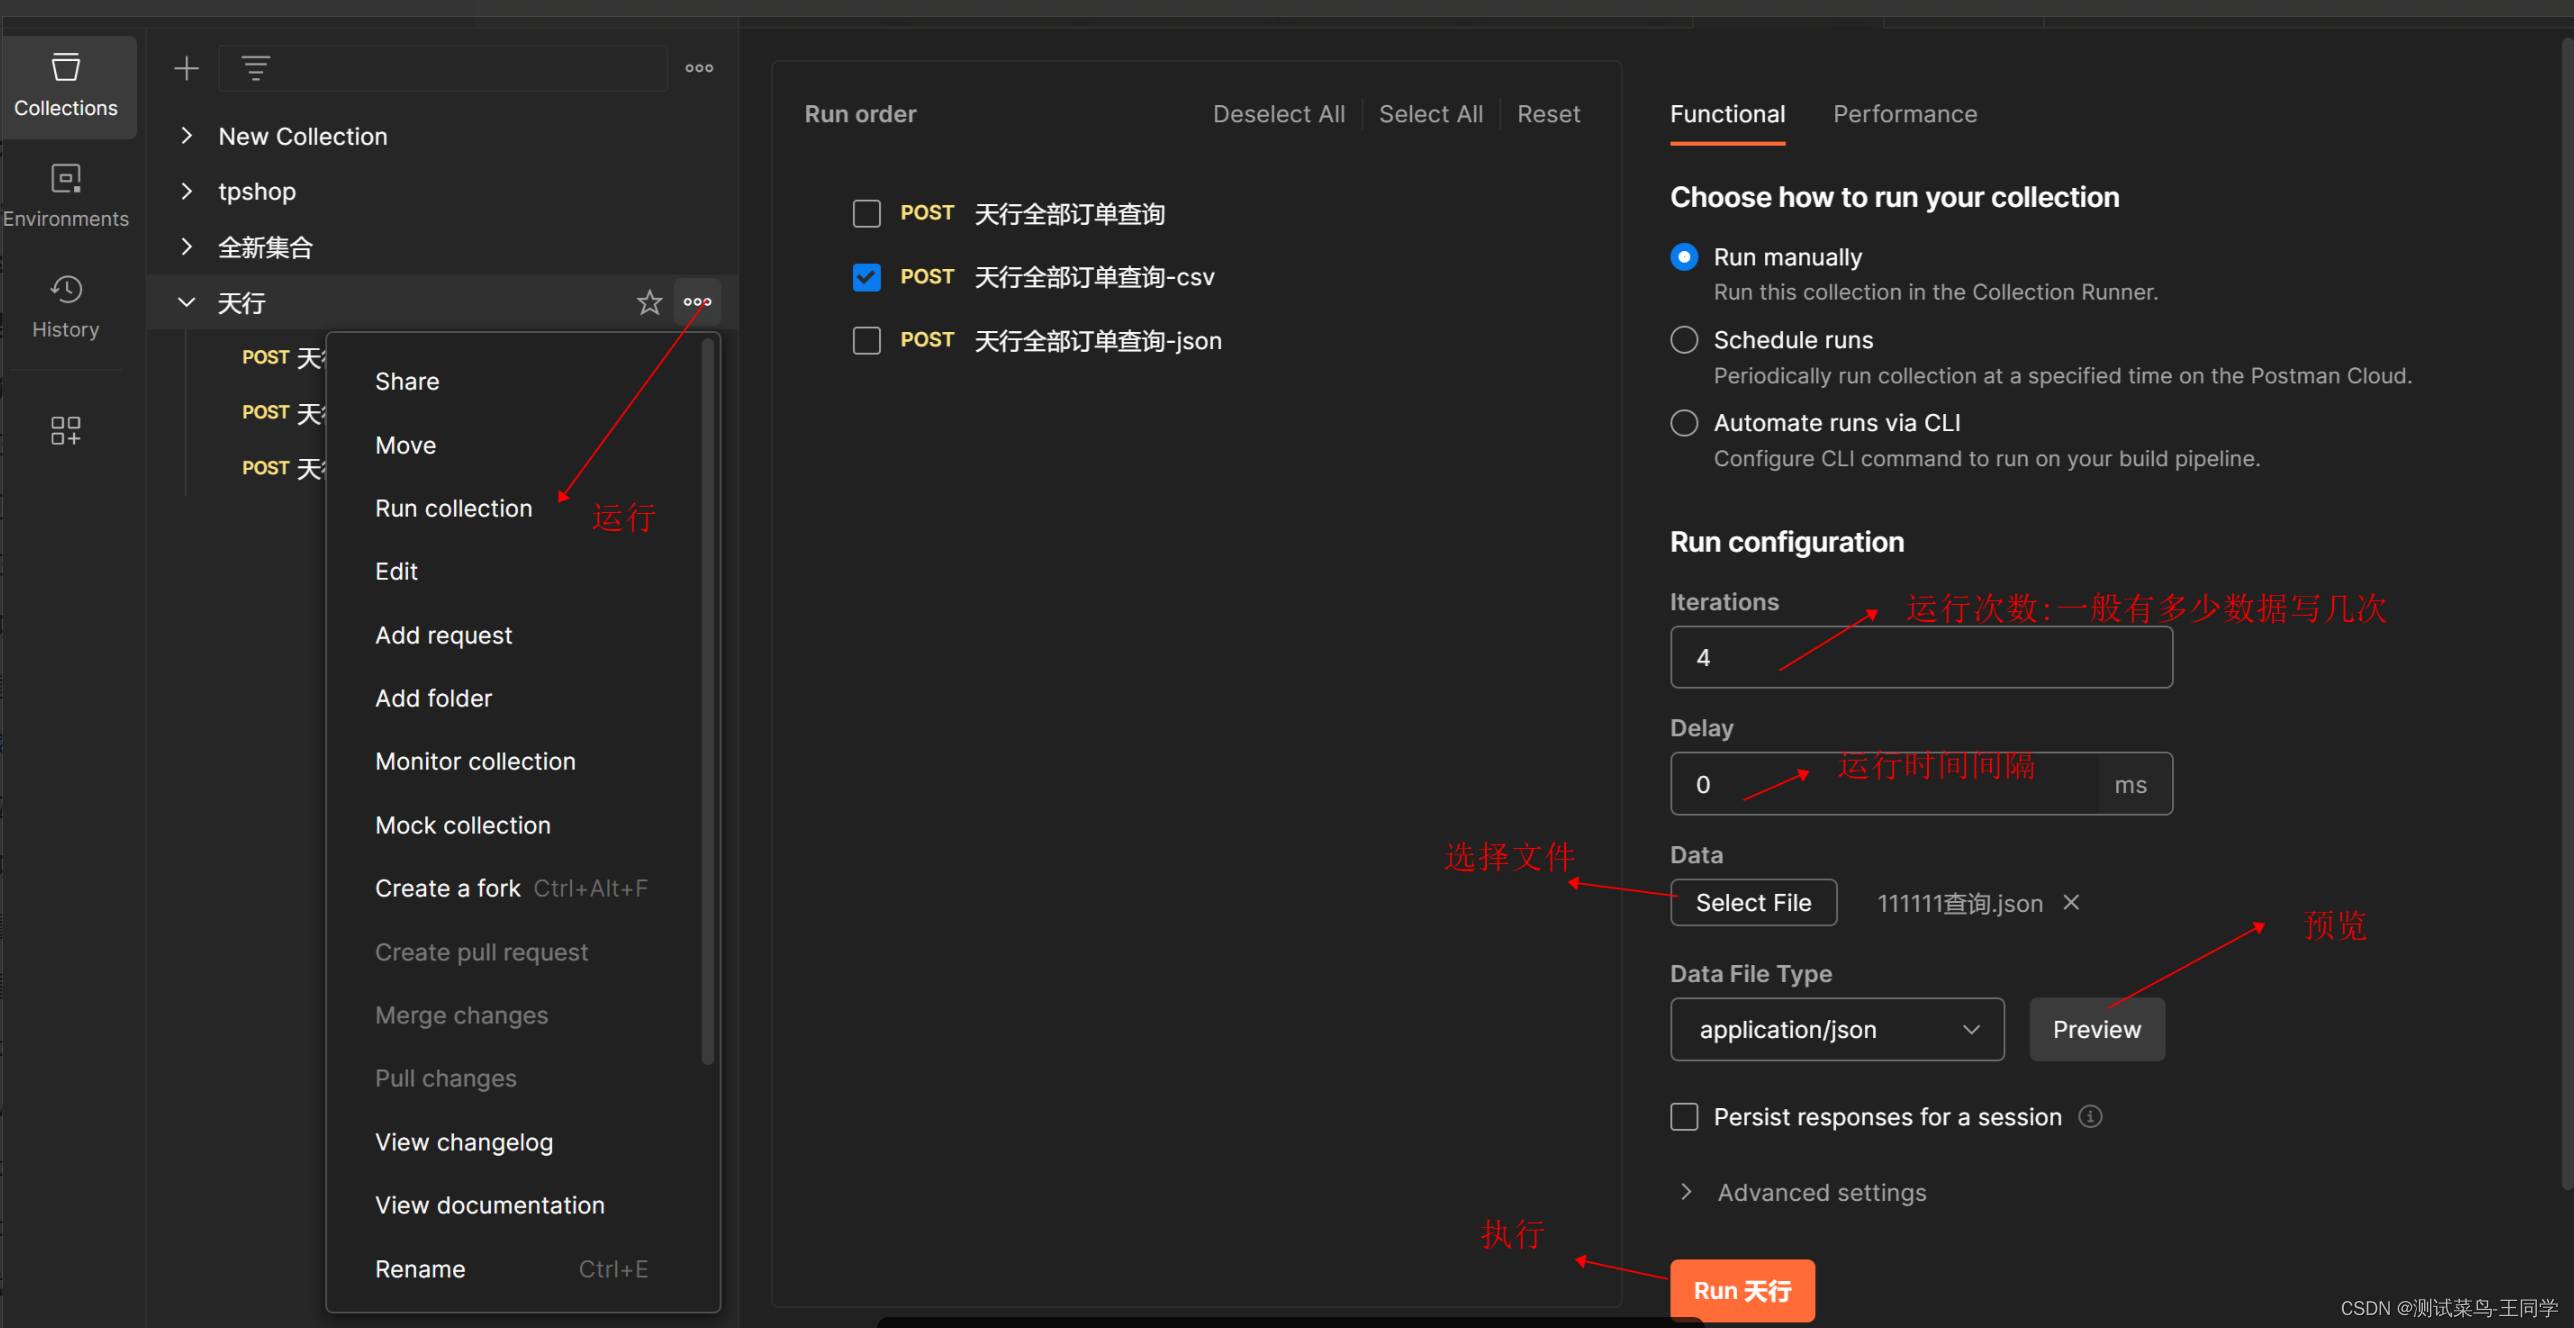Screen dimensions: 2574x1328
Task: Click the star/favorite icon on 天行
Action: (649, 302)
